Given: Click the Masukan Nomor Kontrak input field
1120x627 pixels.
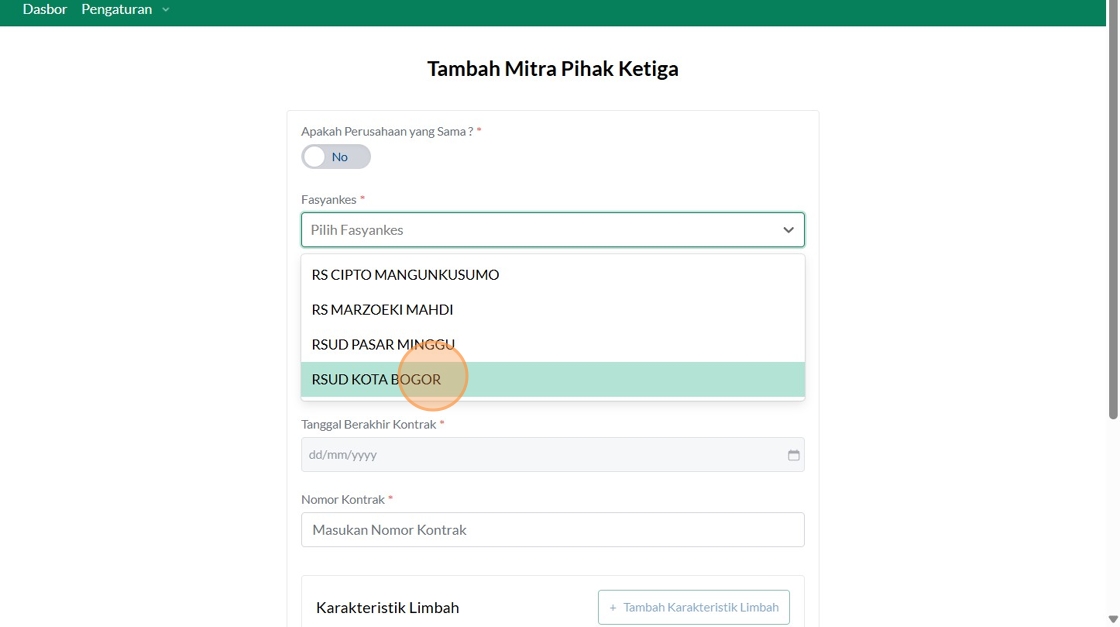Looking at the screenshot, I should tap(553, 530).
